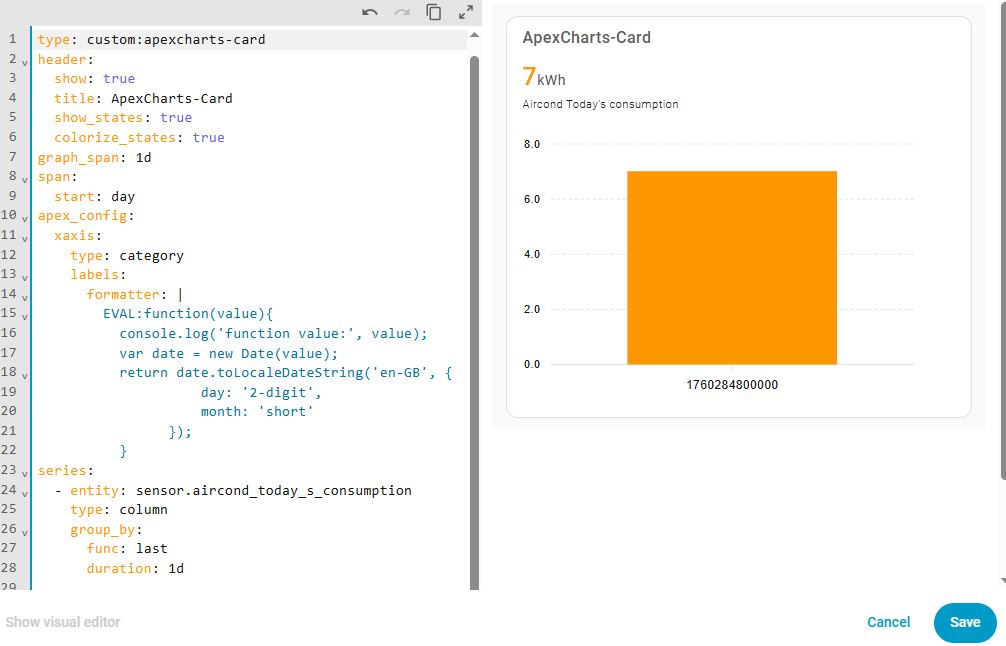Click the 0.0 y-axis label

tap(532, 364)
